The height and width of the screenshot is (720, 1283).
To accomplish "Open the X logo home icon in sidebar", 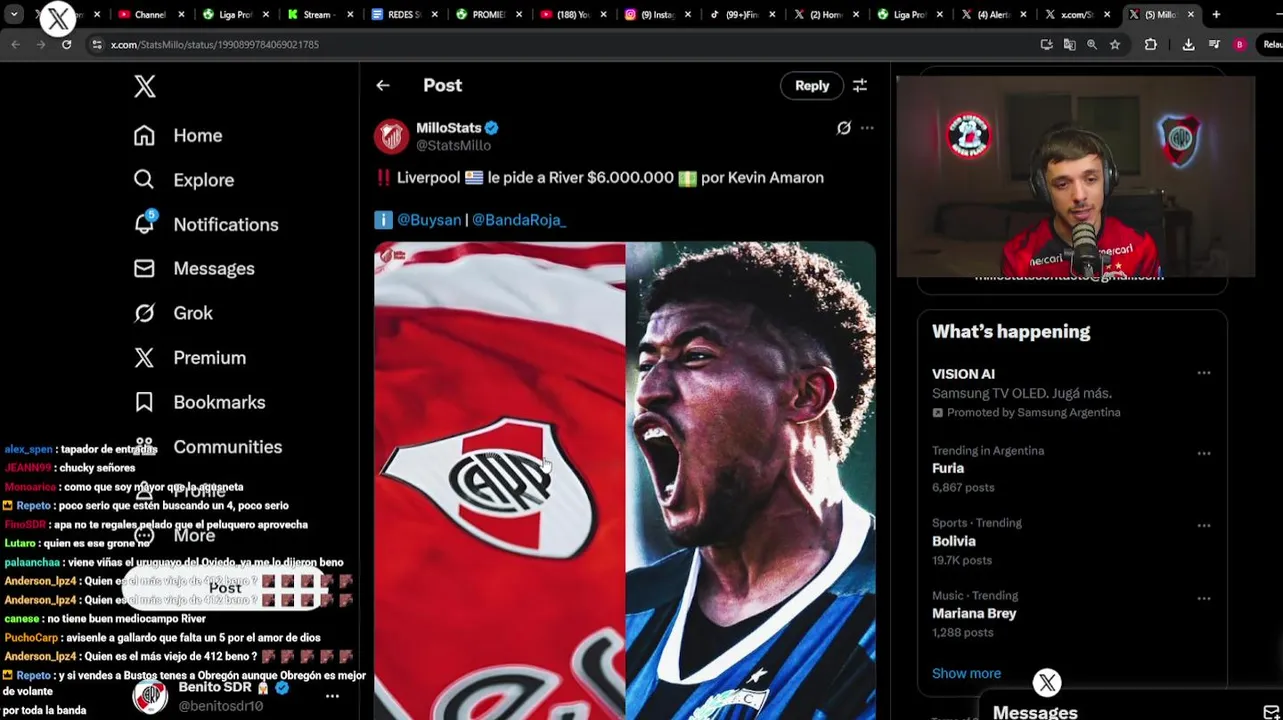I will (x=145, y=87).
